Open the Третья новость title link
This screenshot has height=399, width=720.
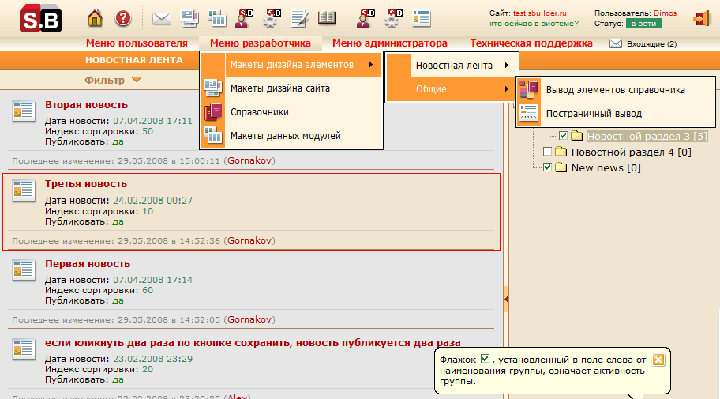click(86, 184)
